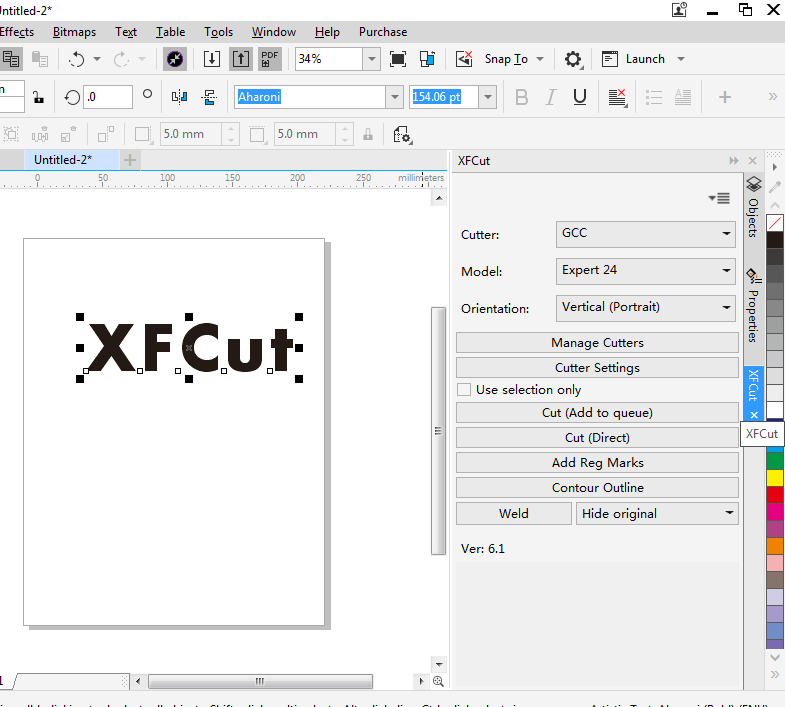Click Cut (Add to queue) button
The height and width of the screenshot is (707, 785).
(597, 413)
